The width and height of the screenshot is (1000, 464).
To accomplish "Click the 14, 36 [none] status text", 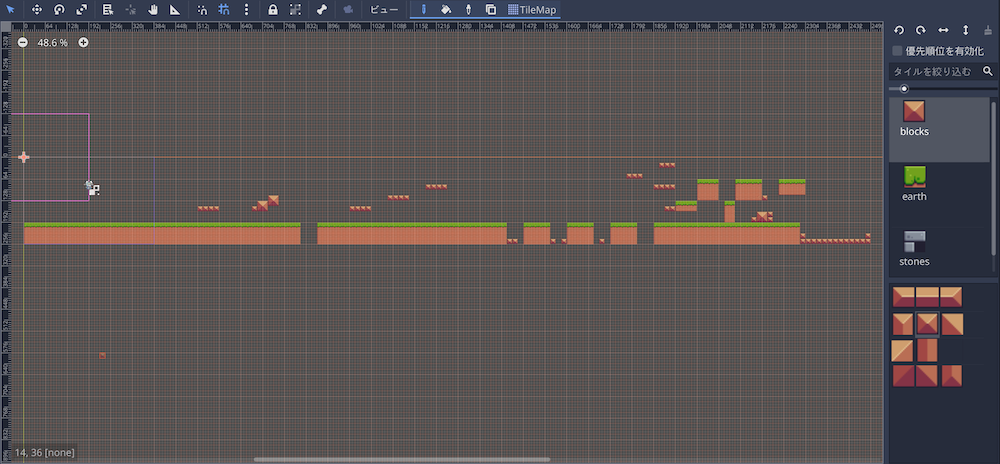I will click(44, 453).
